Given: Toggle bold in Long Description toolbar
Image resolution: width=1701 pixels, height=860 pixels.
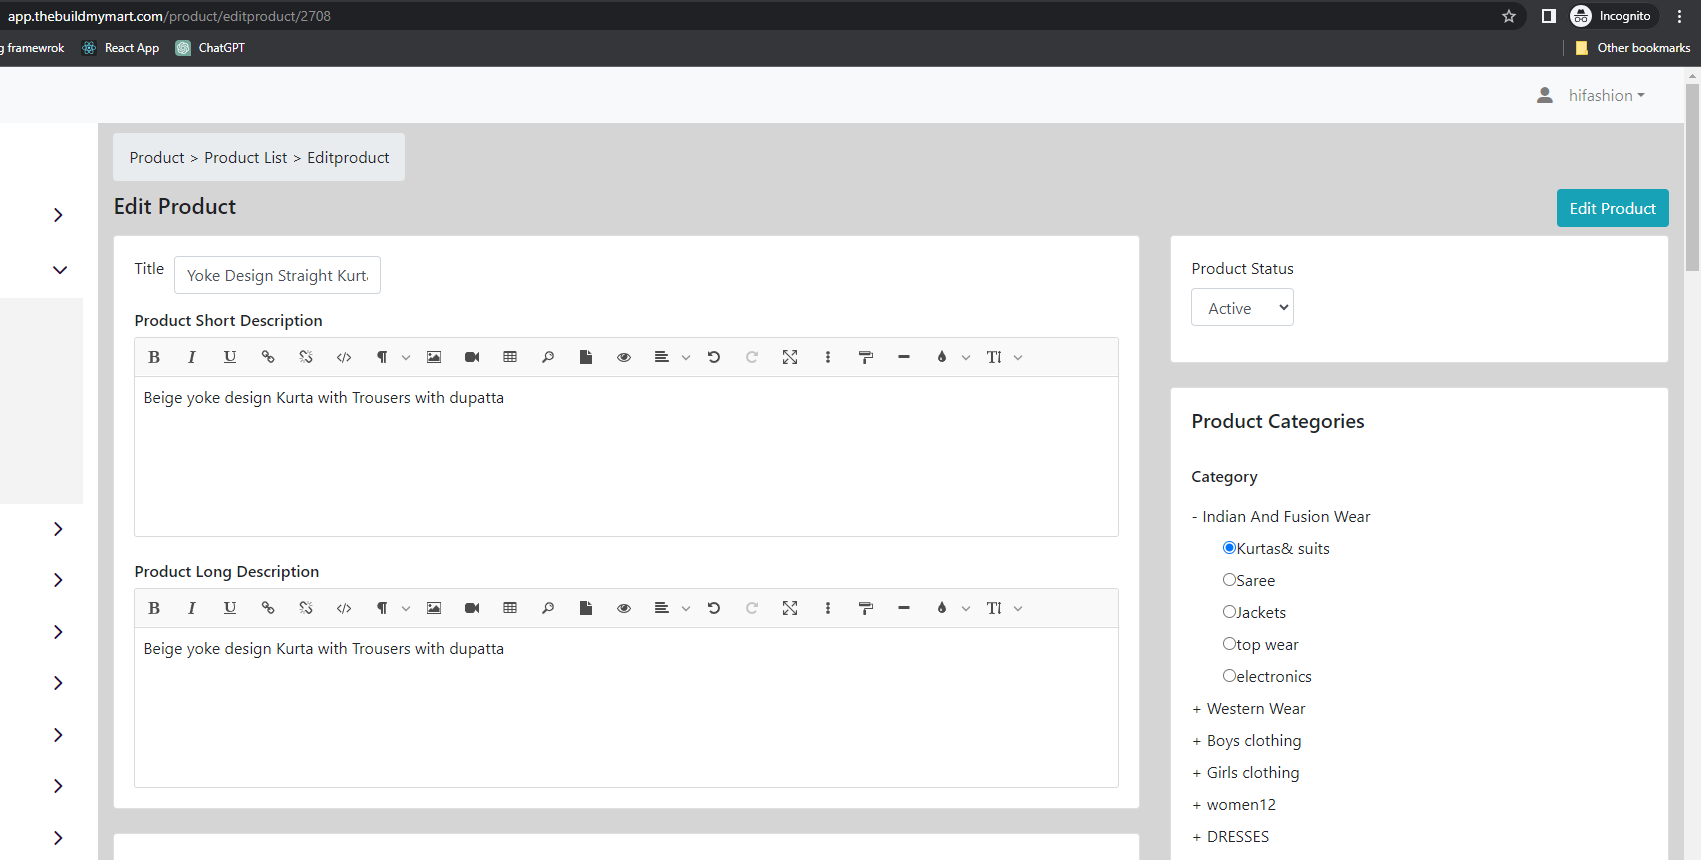Looking at the screenshot, I should pyautogui.click(x=154, y=608).
